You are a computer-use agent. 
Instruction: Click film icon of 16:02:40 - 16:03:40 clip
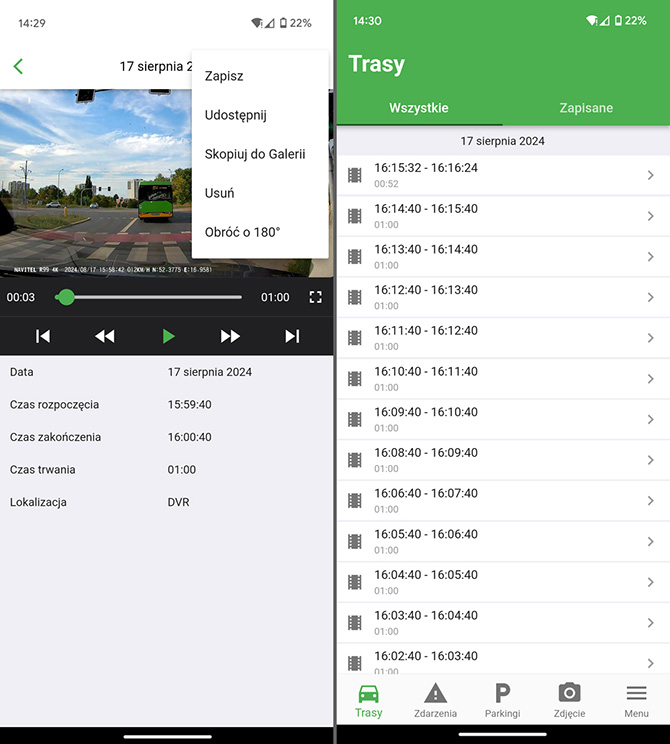click(354, 663)
